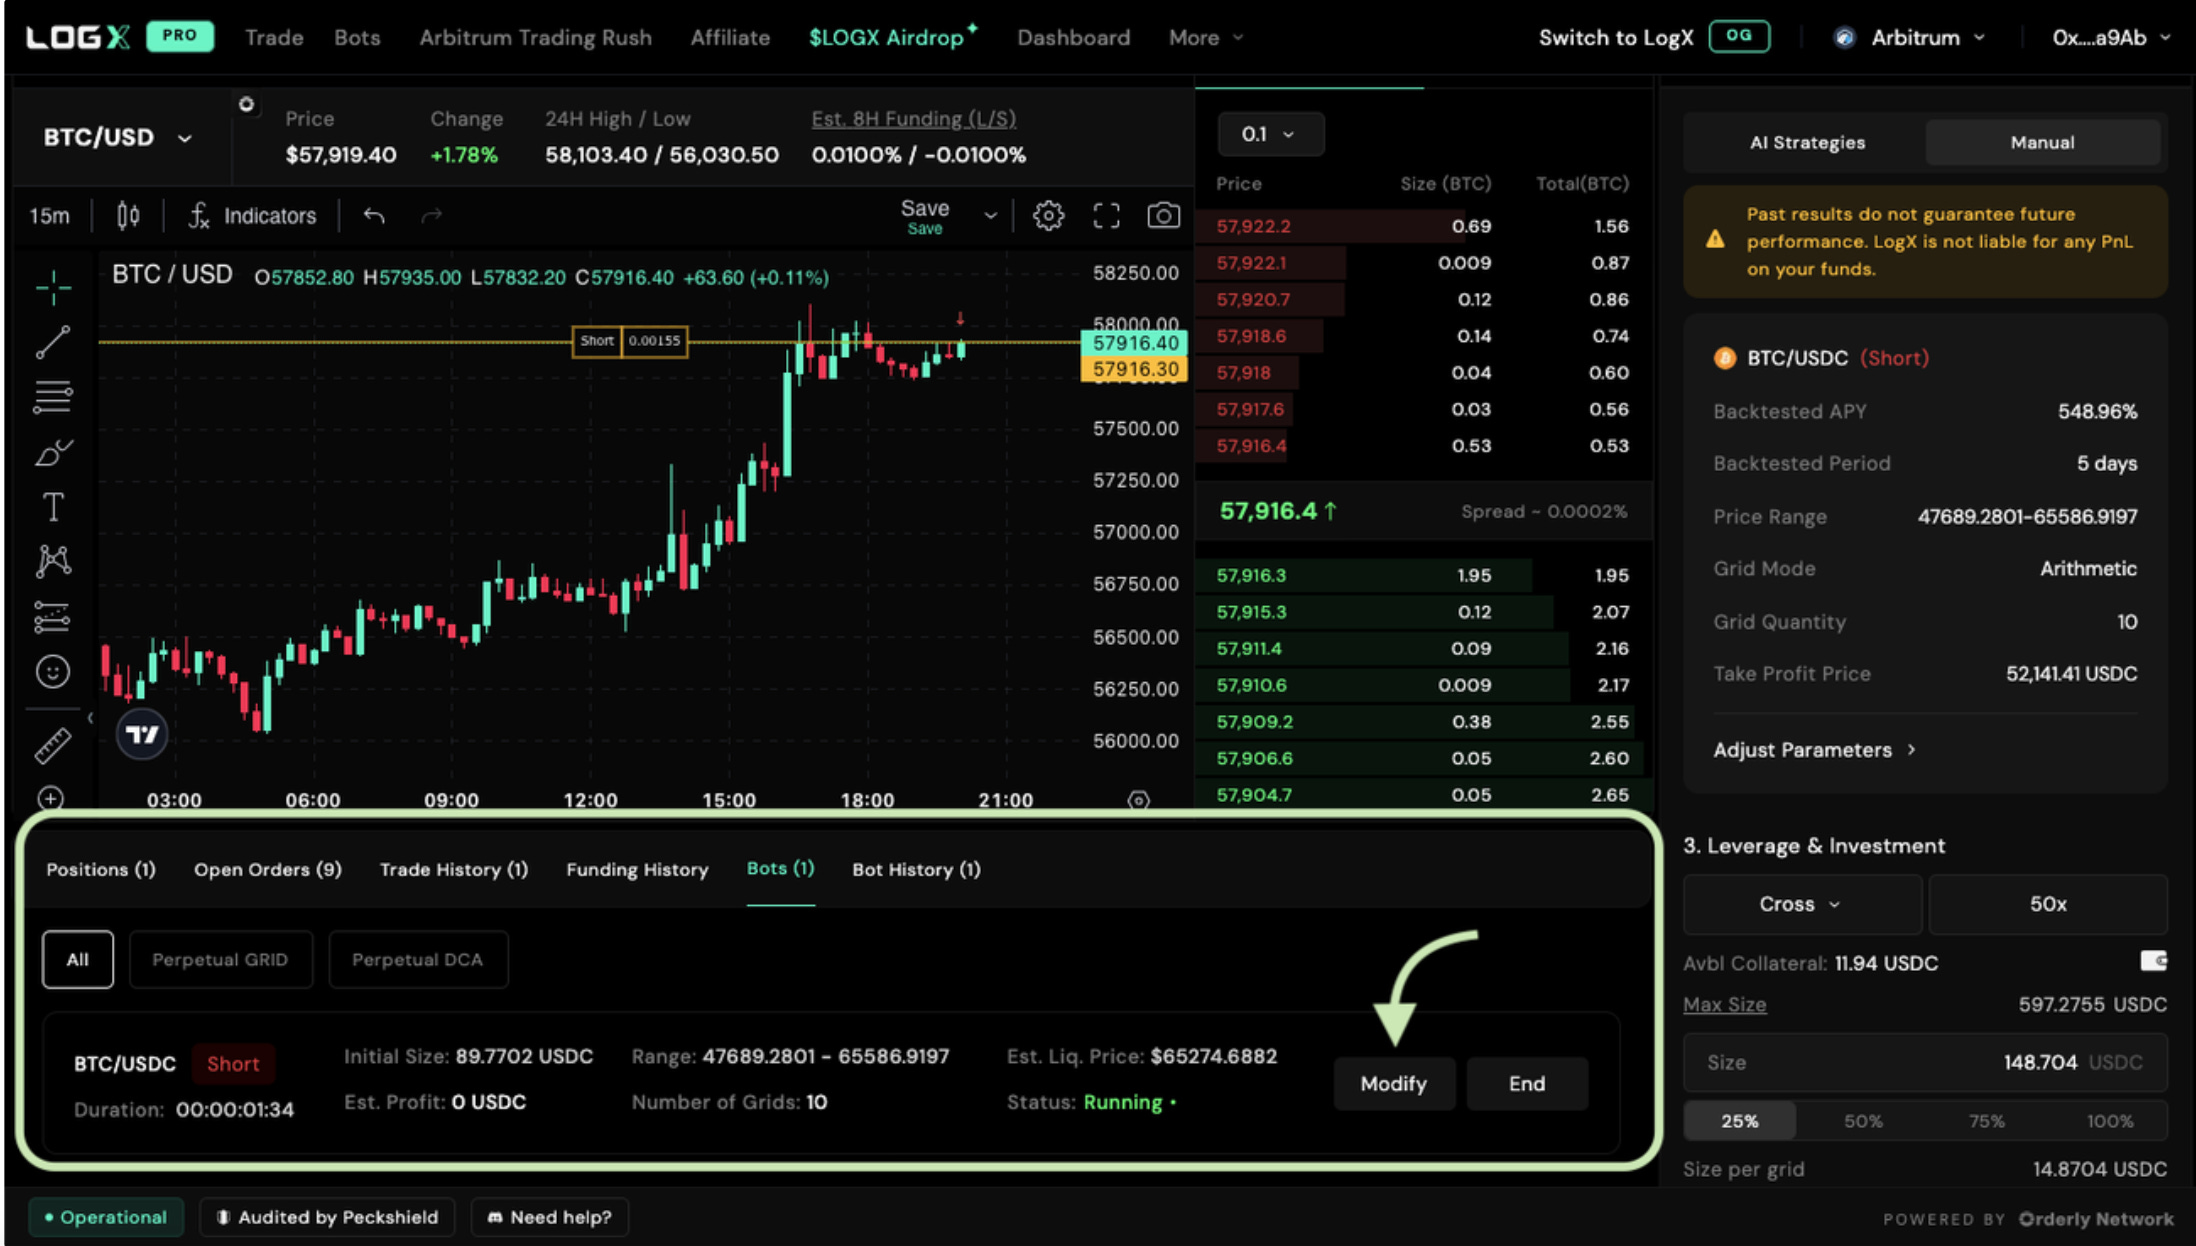Open the $LOGX Airdrop page
2196x1246 pixels.
tap(892, 37)
